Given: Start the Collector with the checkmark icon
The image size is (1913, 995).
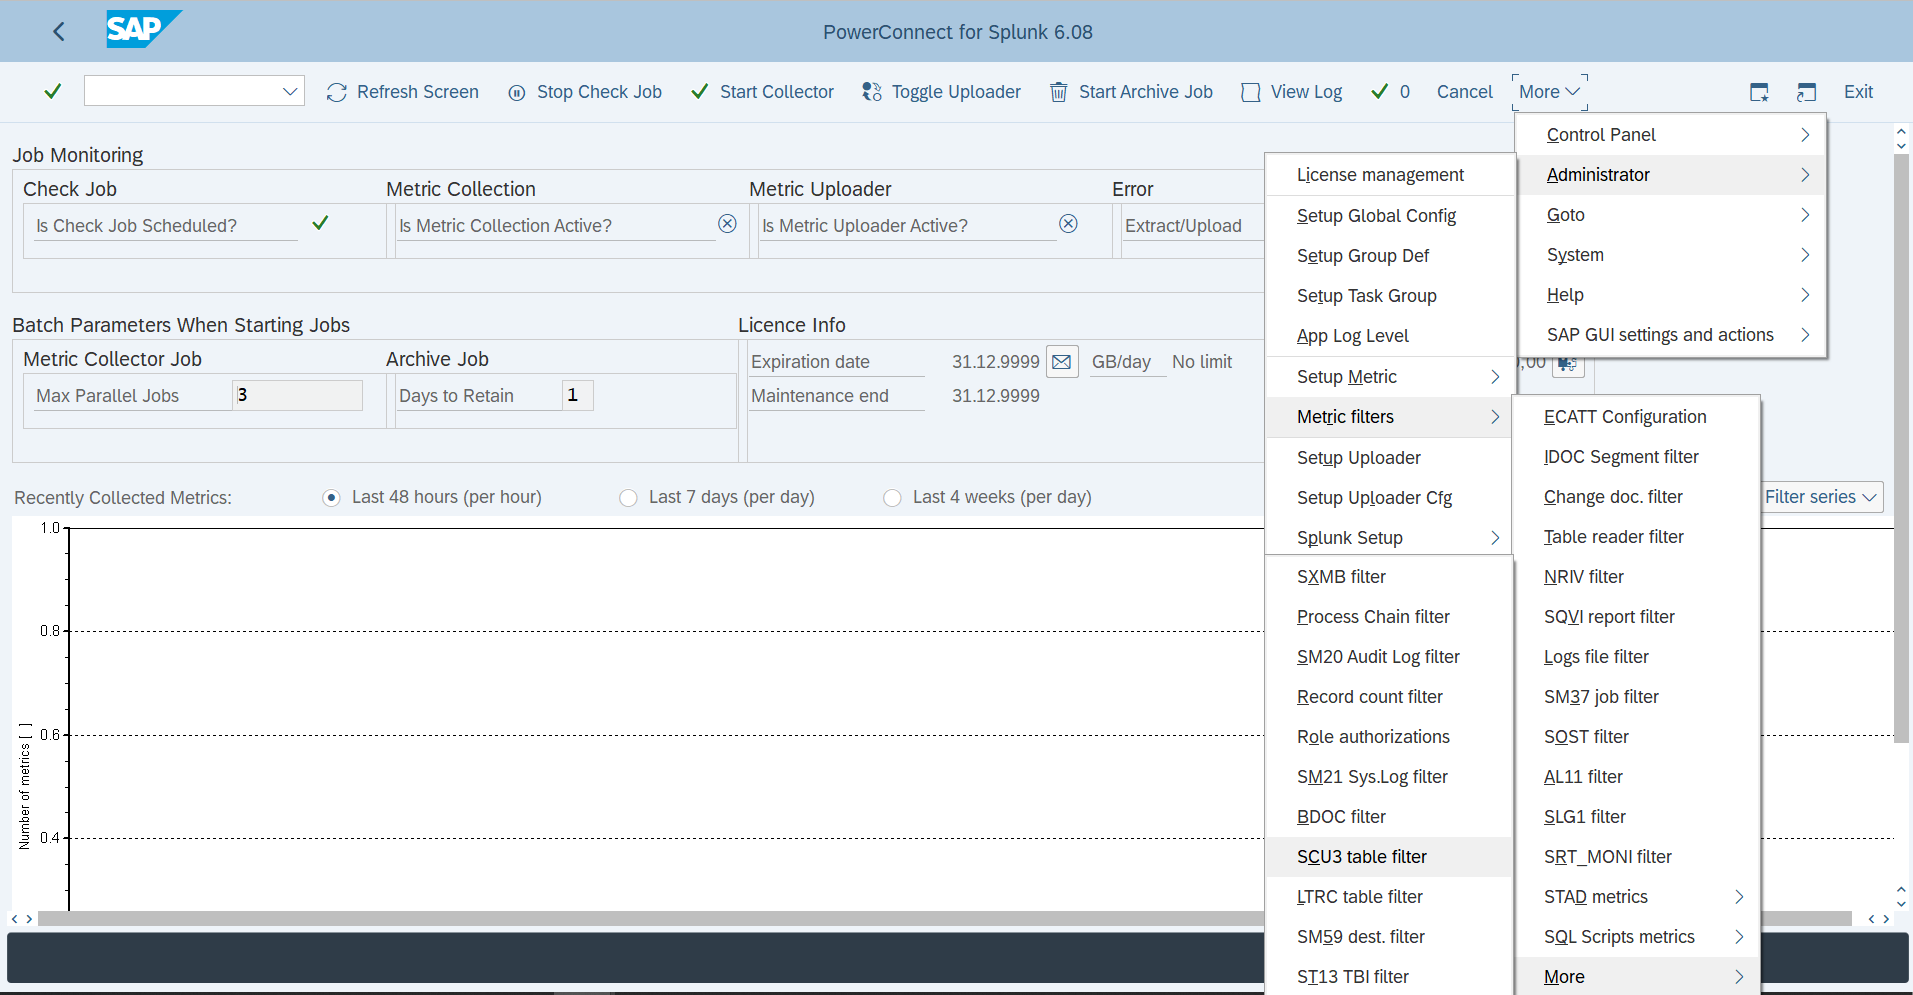Looking at the screenshot, I should coord(699,91).
